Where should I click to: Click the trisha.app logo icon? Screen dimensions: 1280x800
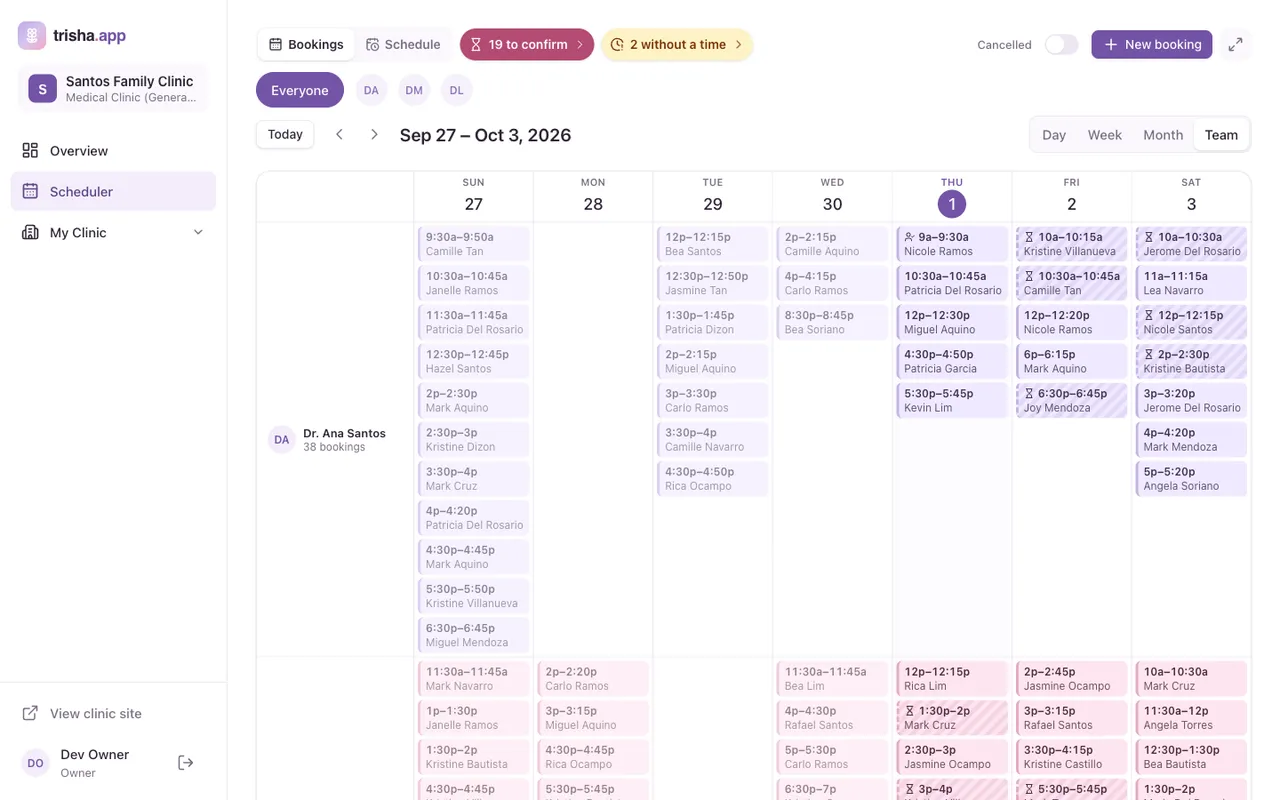32,35
